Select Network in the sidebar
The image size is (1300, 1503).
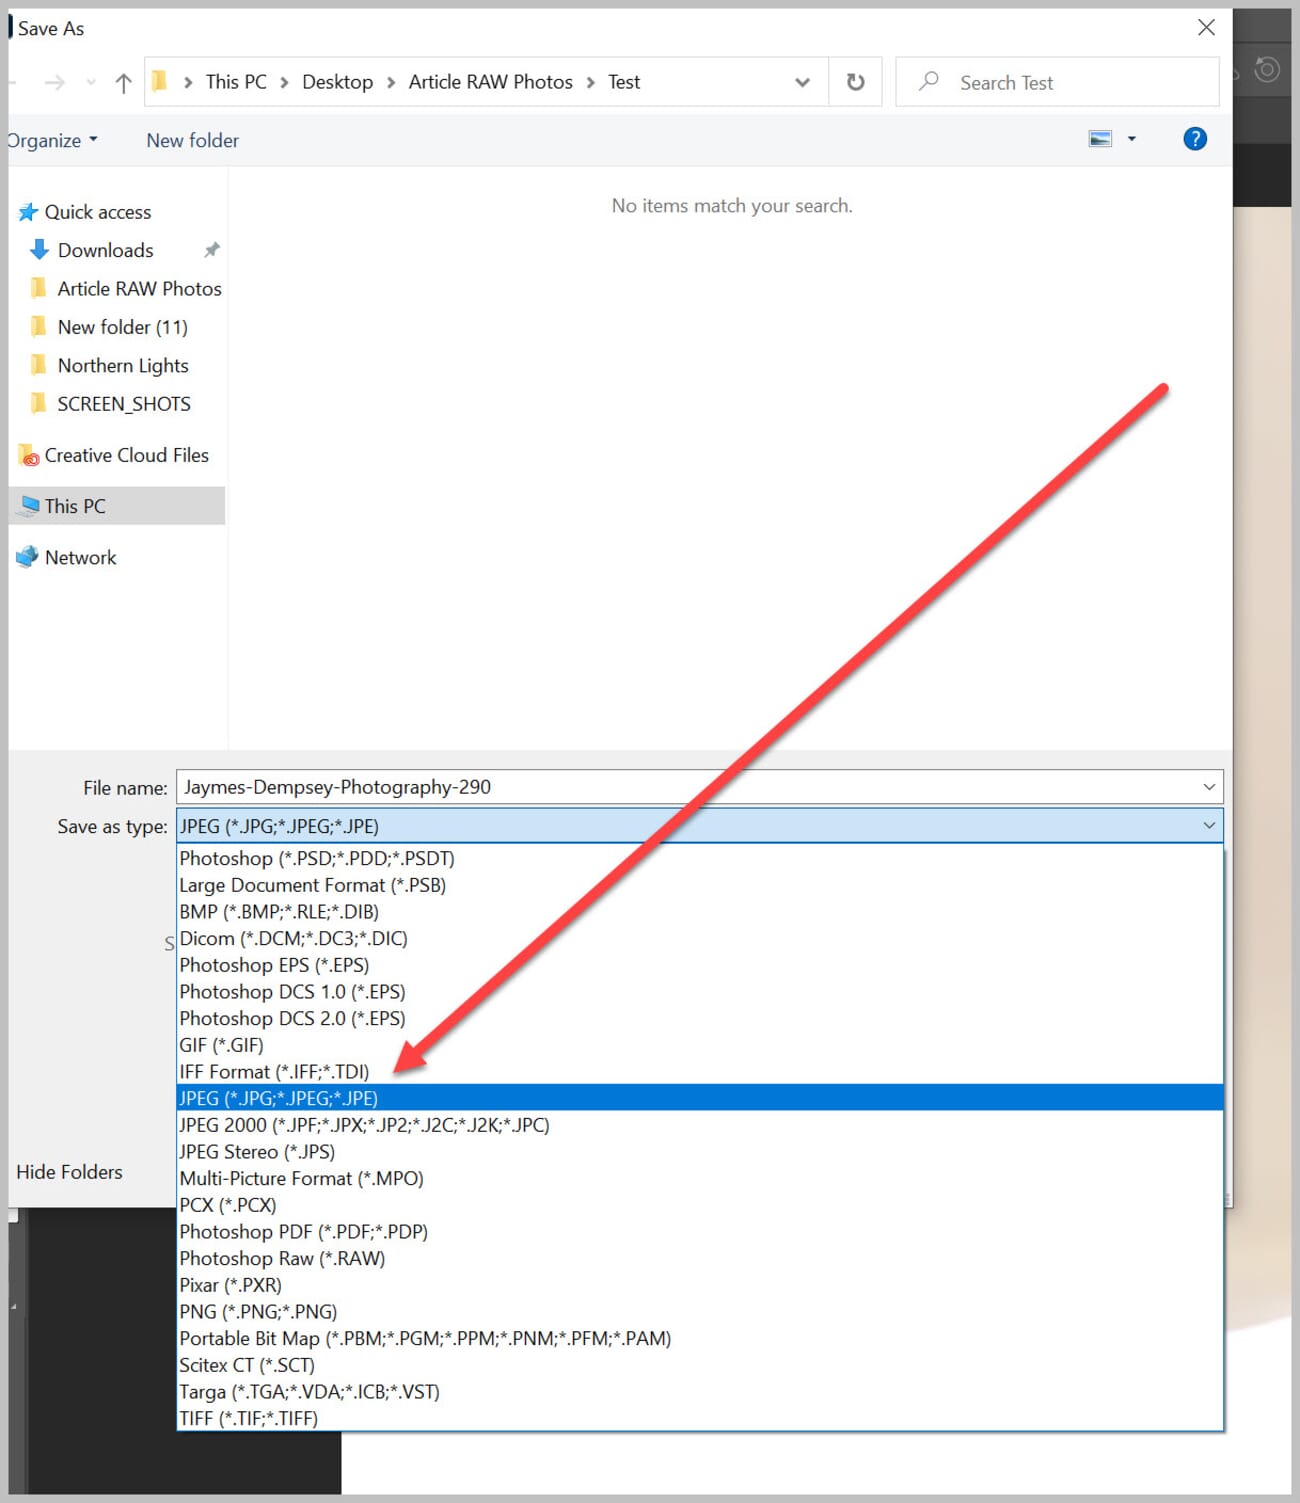click(80, 557)
